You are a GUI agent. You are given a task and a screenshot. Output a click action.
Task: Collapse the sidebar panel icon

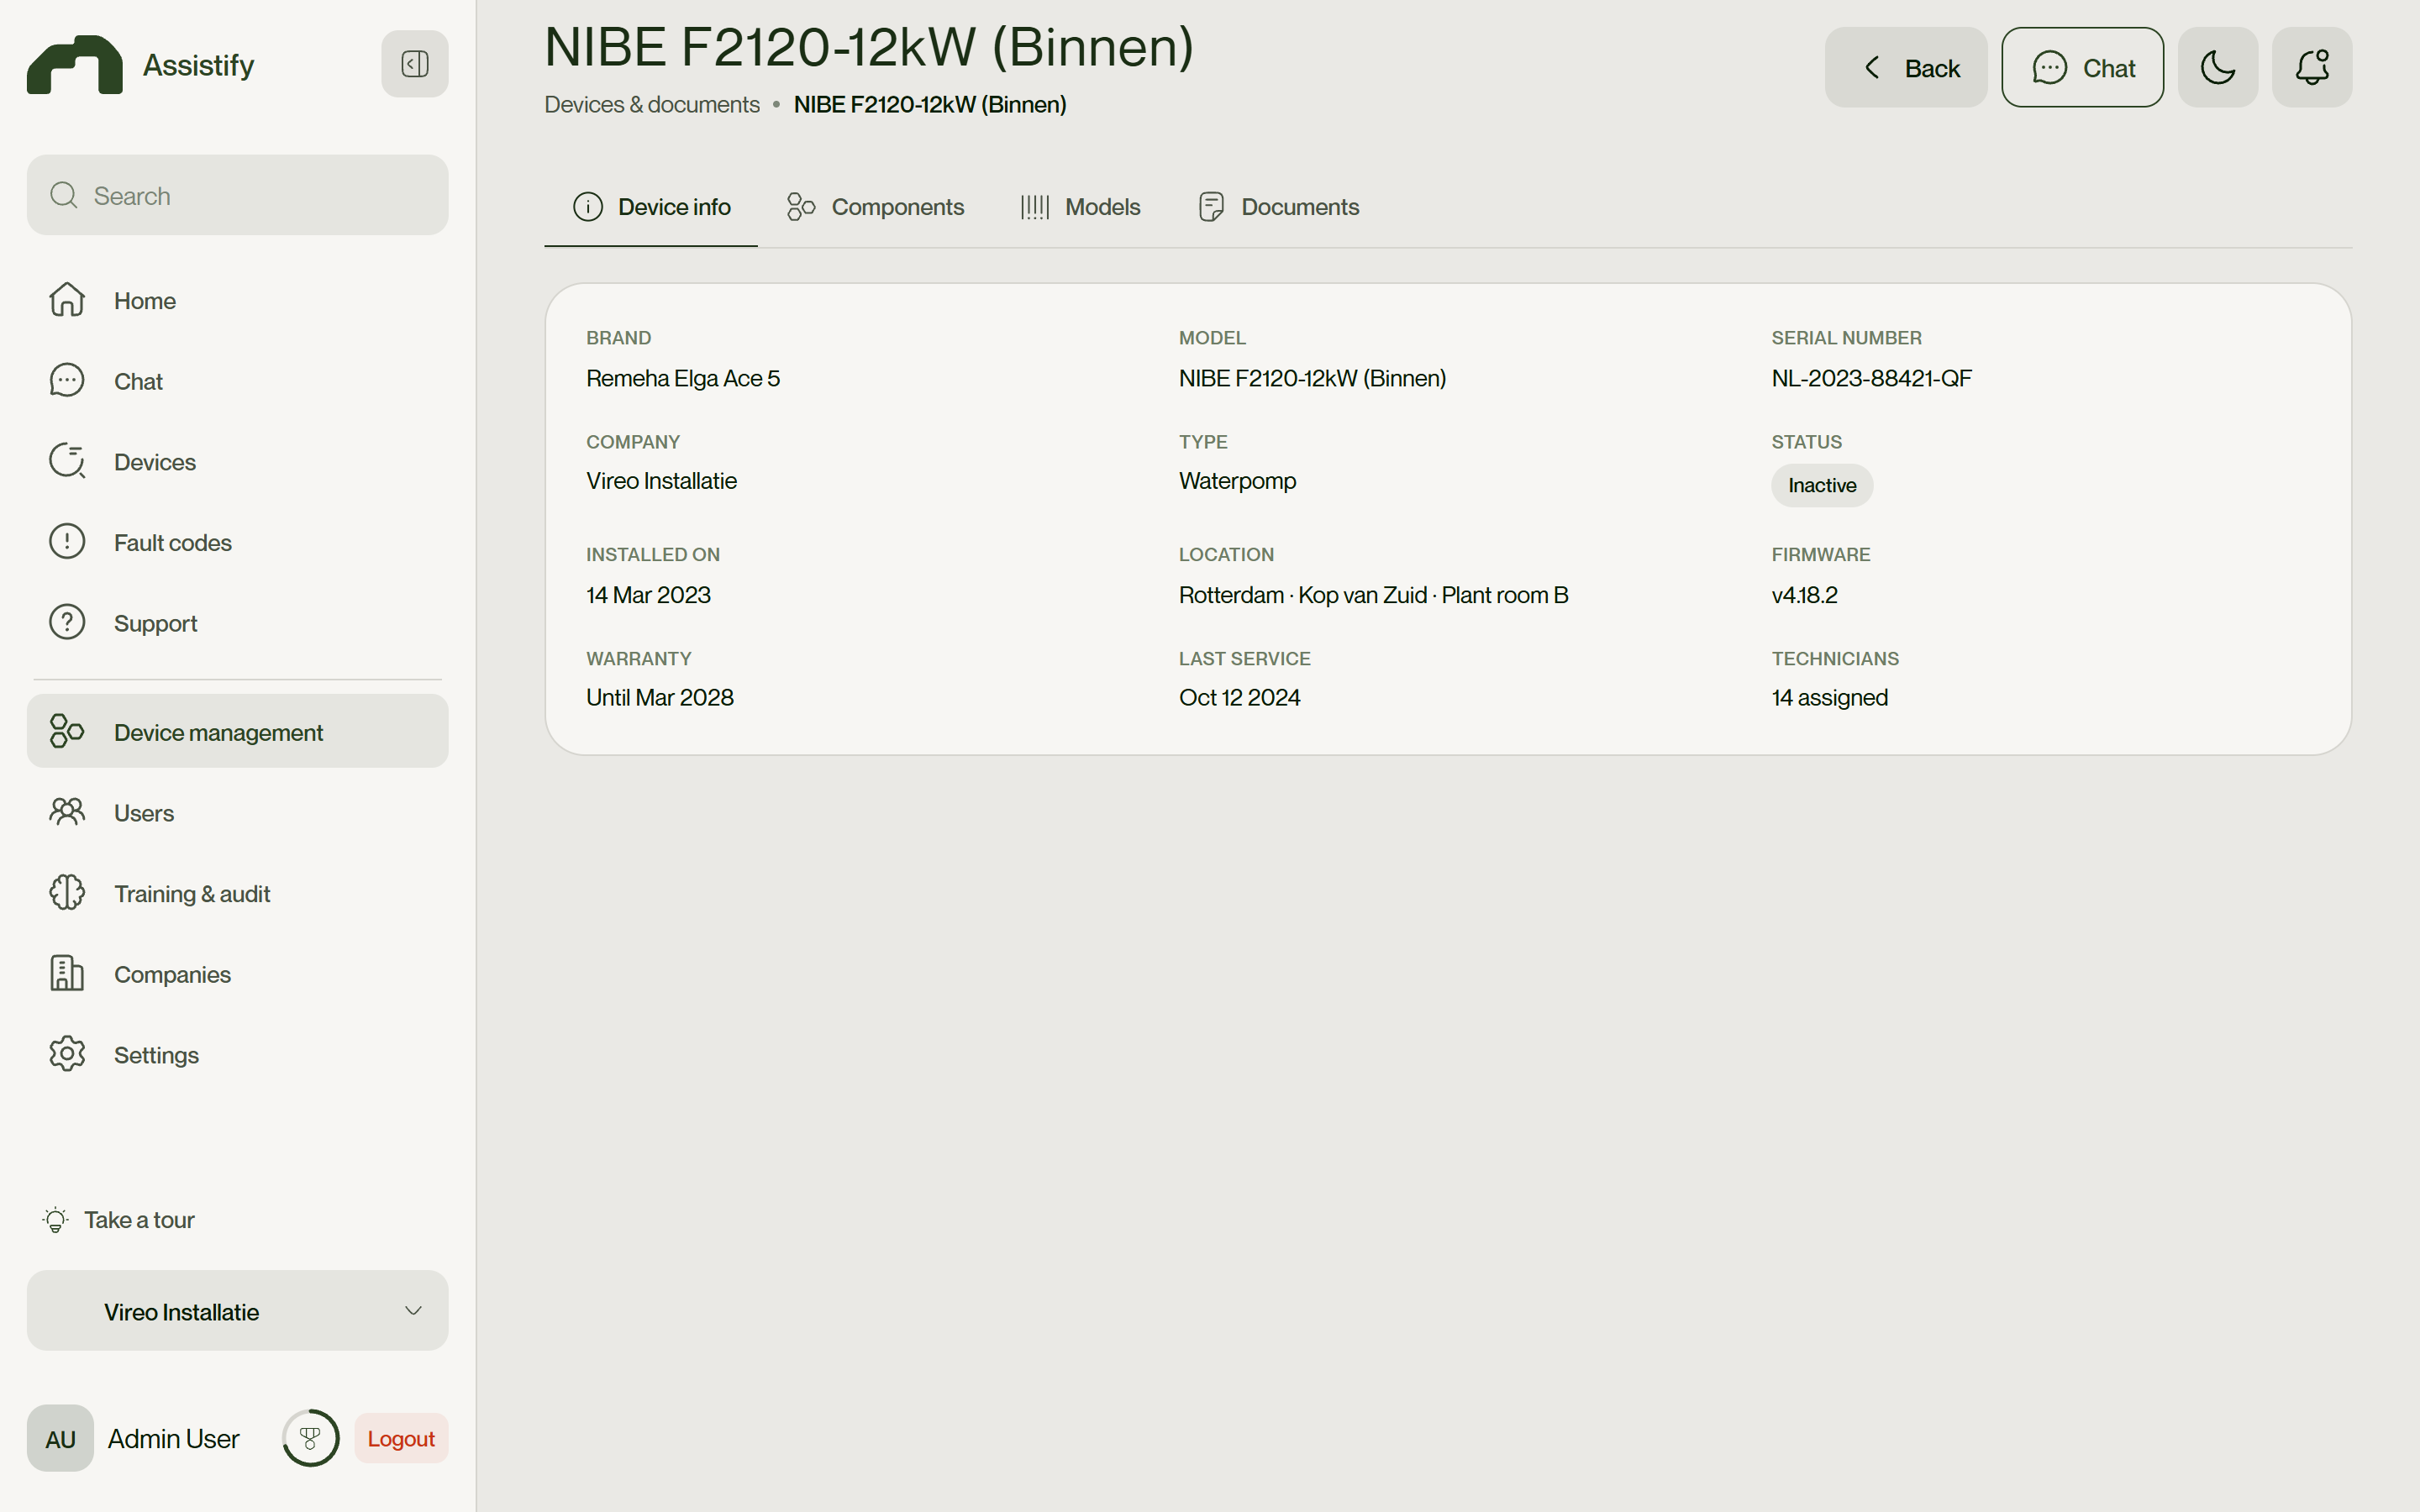click(414, 64)
